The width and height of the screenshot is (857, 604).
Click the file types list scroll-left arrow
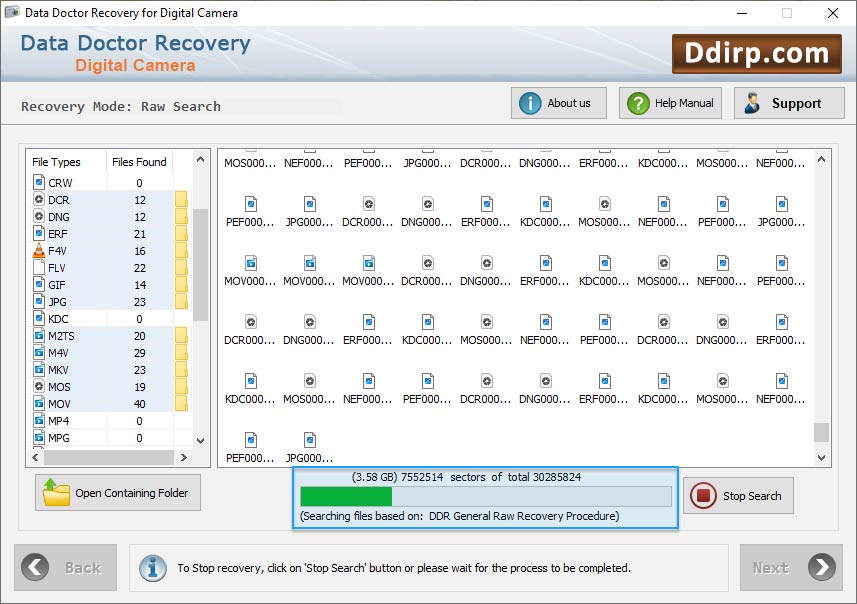[x=36, y=457]
